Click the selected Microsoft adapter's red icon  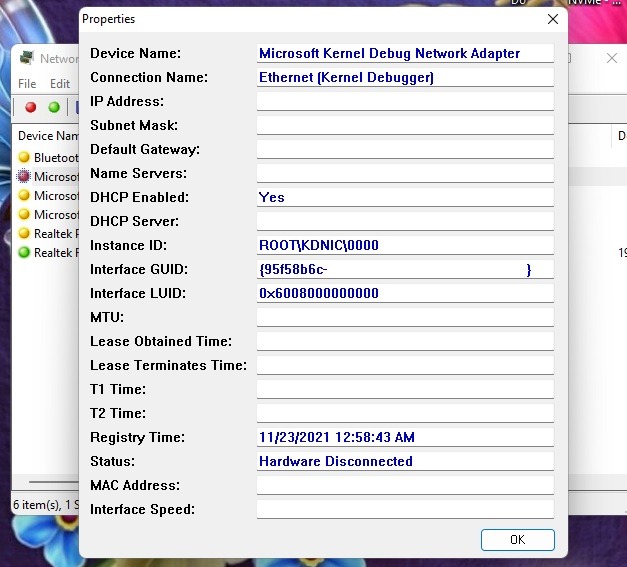[x=24, y=176]
